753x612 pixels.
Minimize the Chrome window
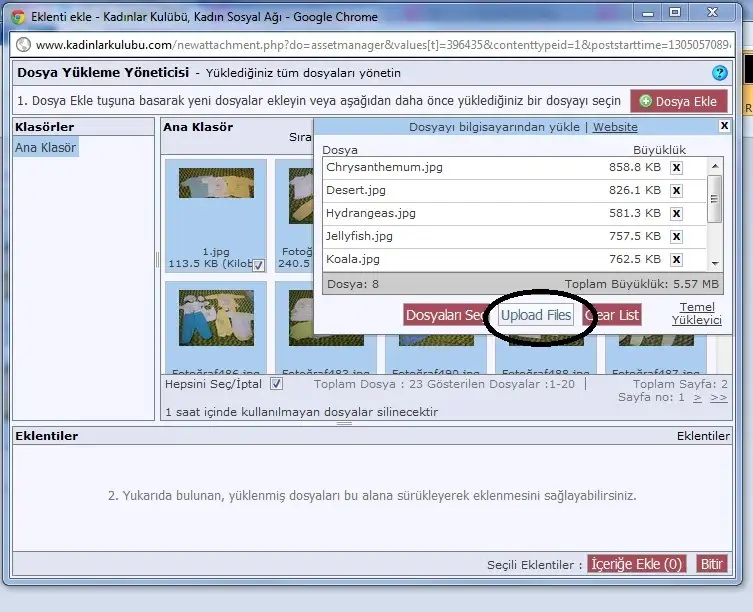[x=648, y=13]
